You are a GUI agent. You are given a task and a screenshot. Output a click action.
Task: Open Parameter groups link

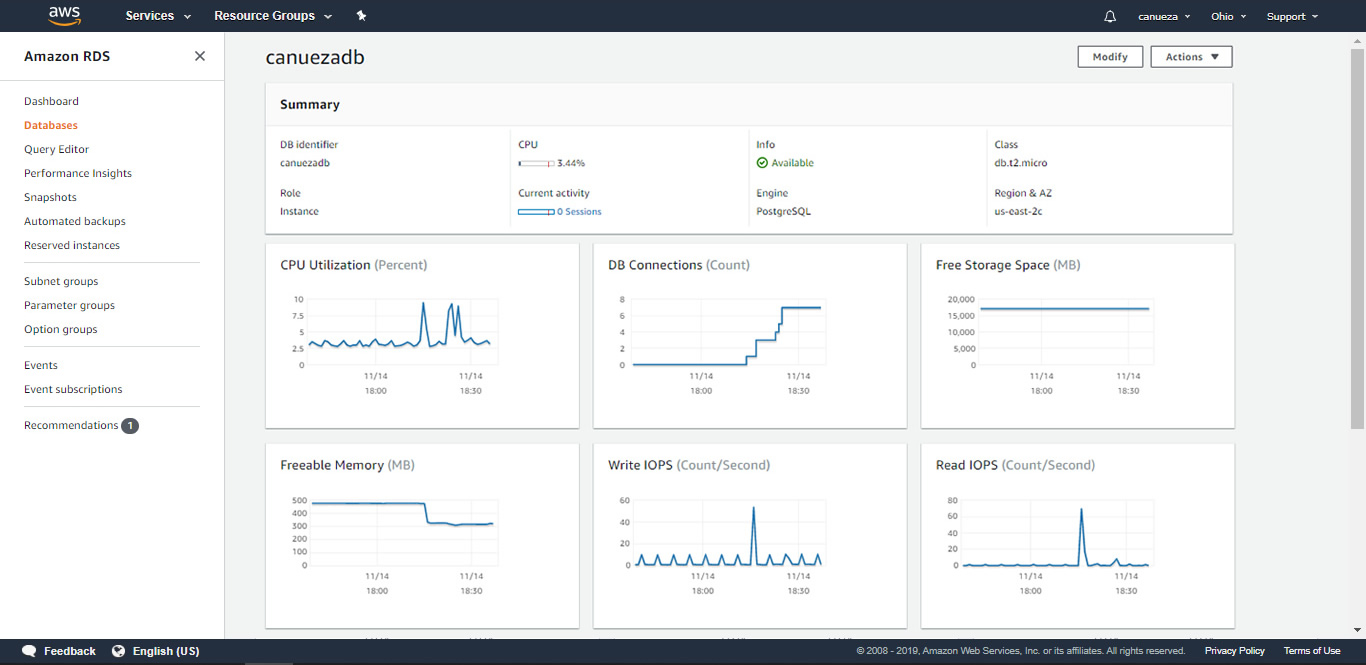point(69,305)
